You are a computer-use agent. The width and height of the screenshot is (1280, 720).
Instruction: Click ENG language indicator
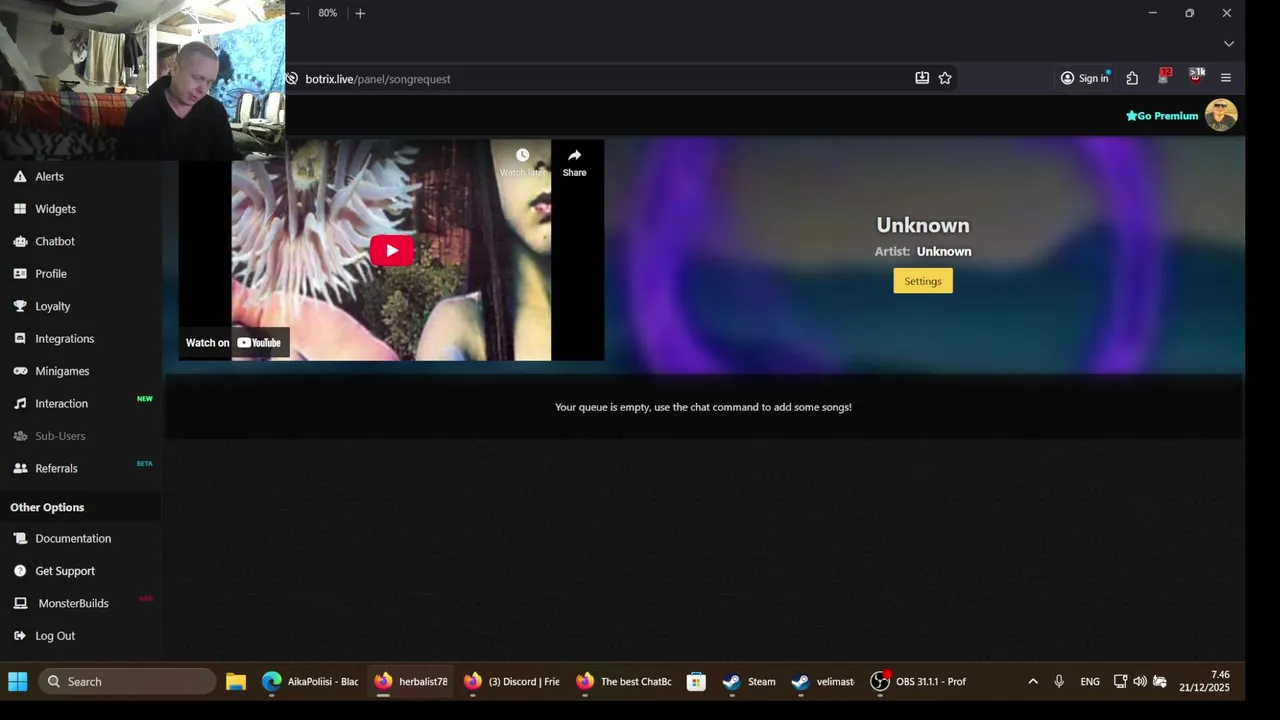tap(1090, 682)
